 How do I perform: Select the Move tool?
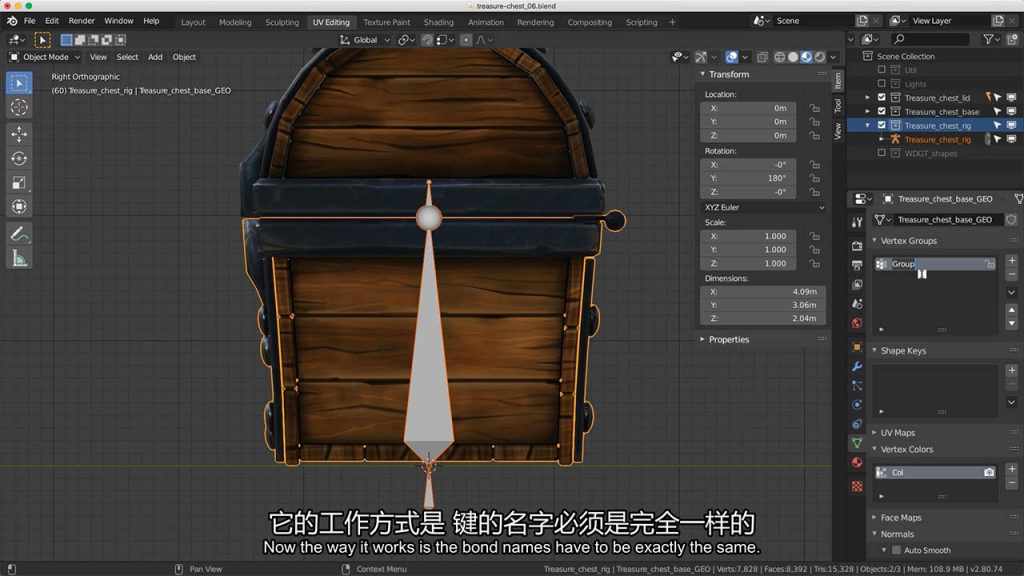click(19, 134)
